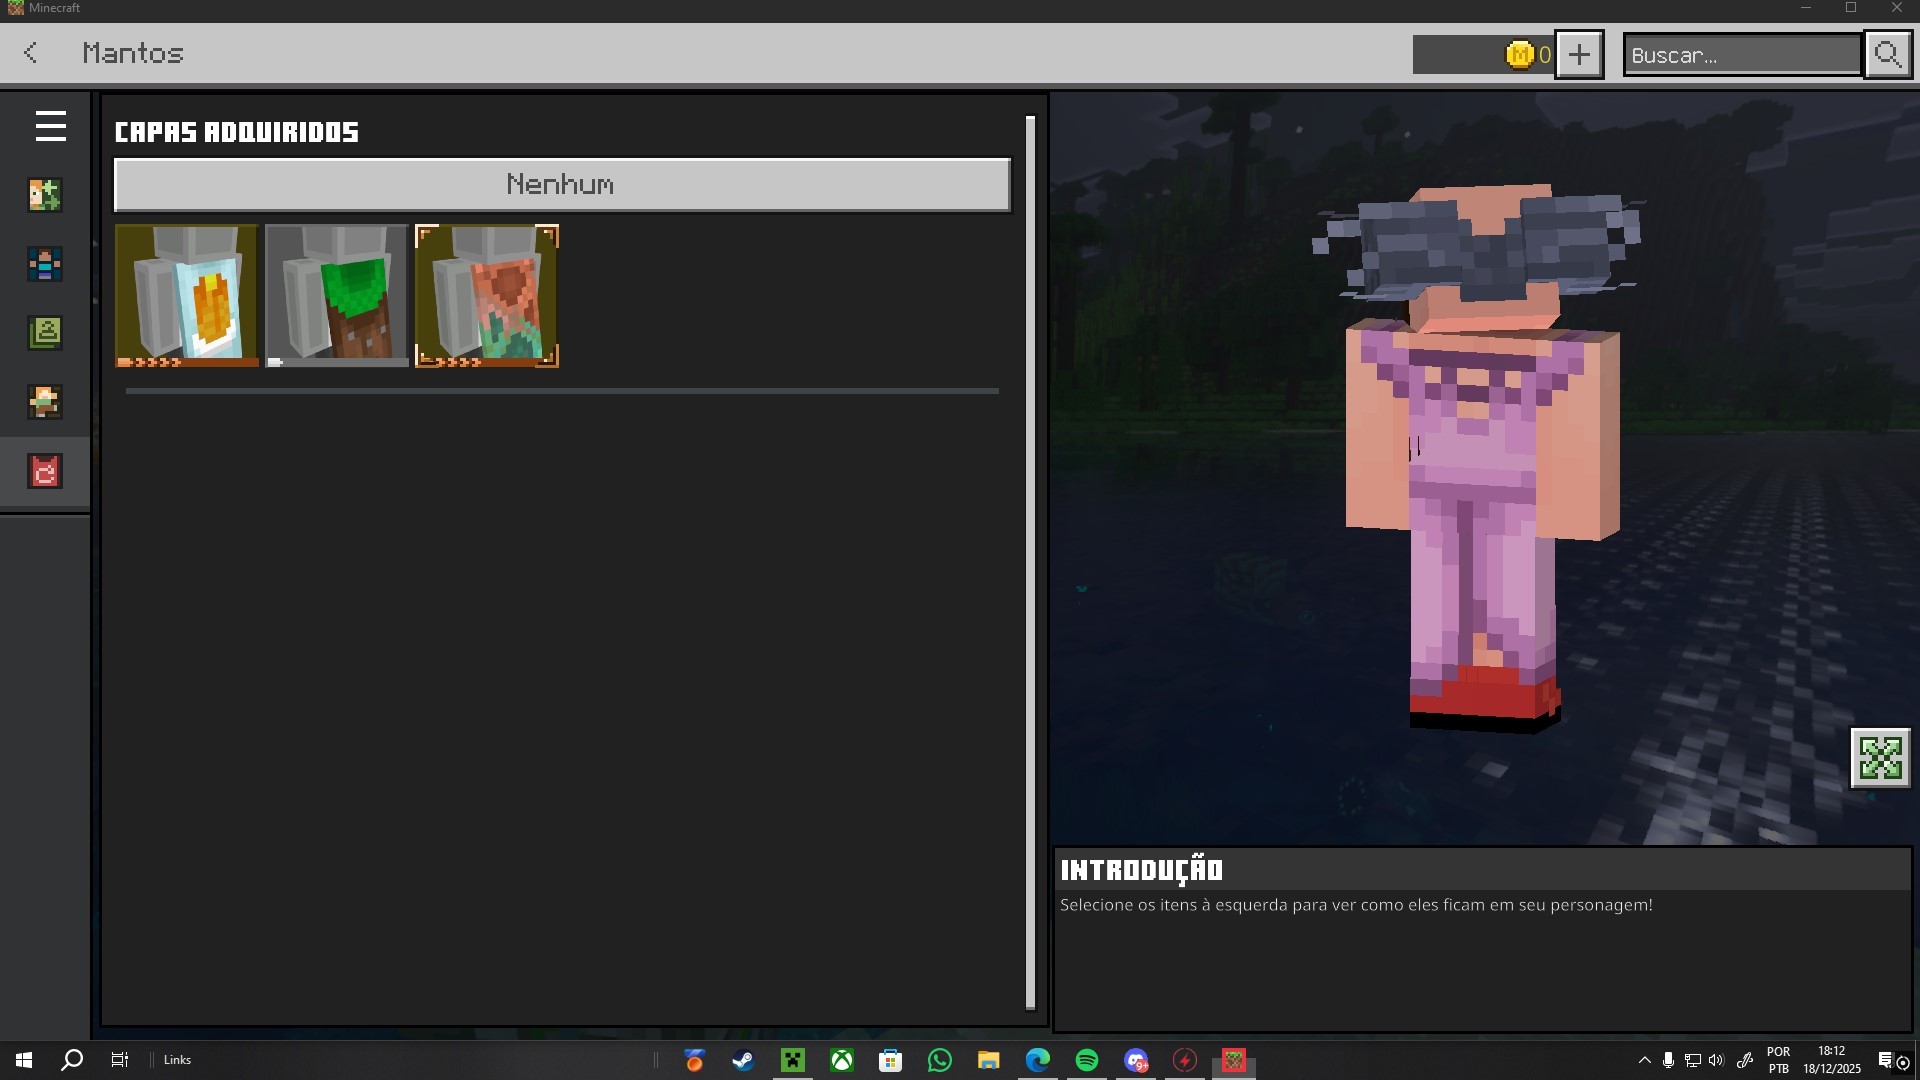Open the clock showing 18:12
This screenshot has height=1080, width=1920.
click(x=1832, y=1060)
